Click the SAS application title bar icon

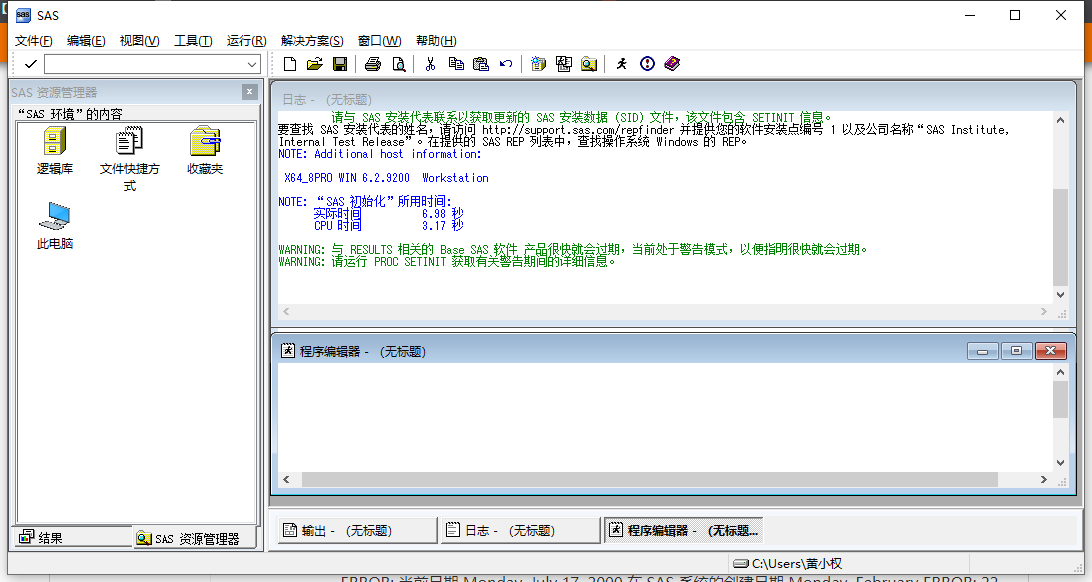click(23, 15)
